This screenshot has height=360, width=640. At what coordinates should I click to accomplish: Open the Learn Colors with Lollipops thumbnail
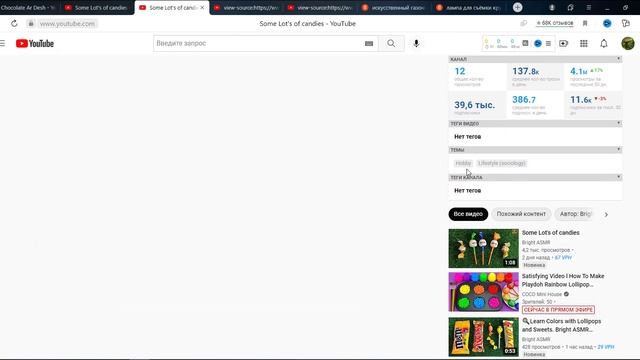point(483,337)
